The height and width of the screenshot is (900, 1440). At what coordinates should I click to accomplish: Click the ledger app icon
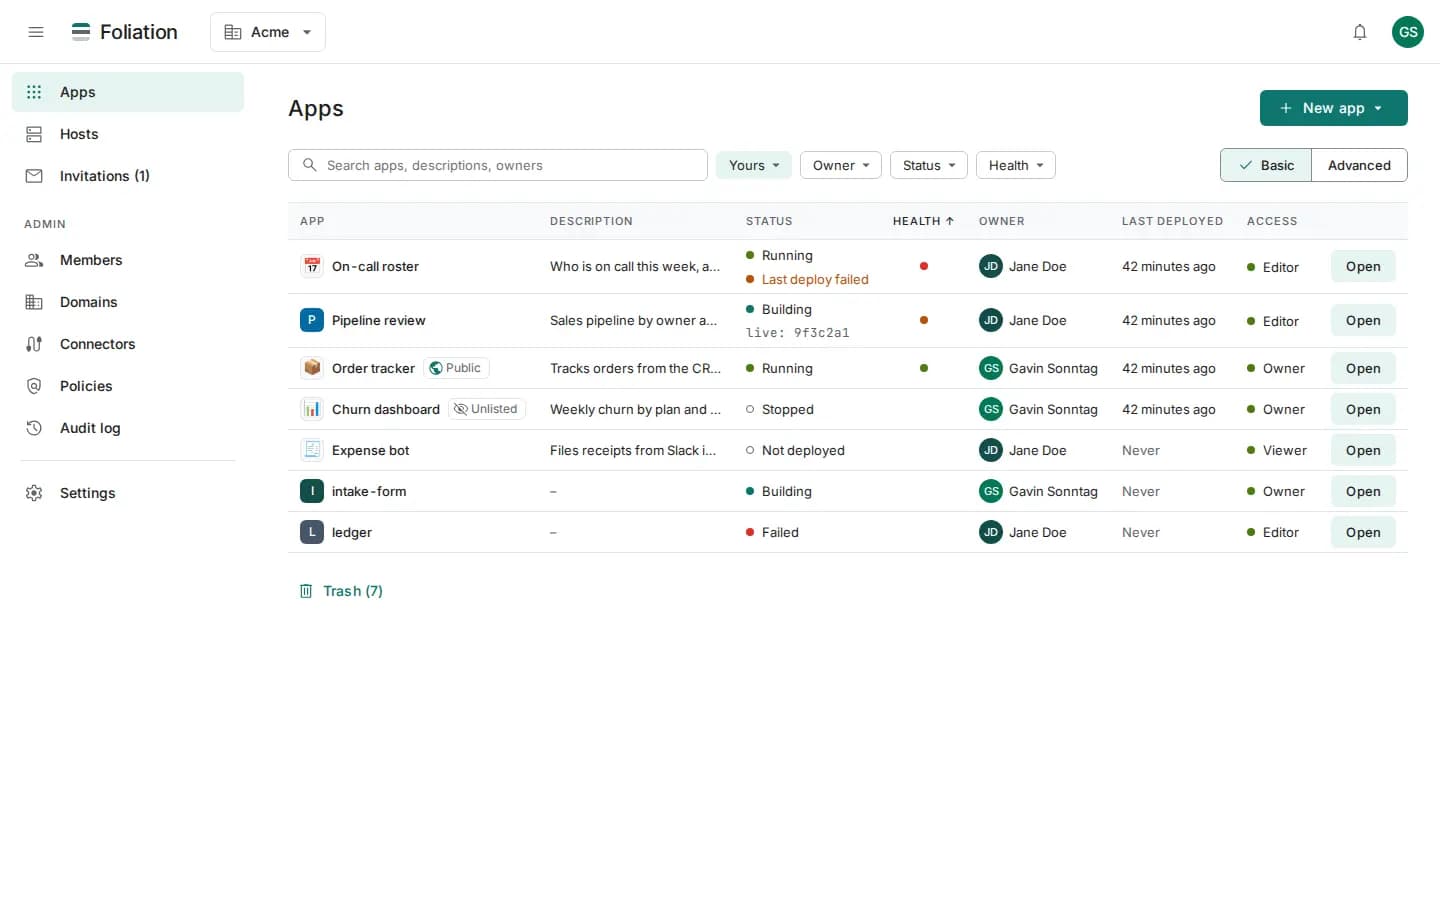coord(312,532)
